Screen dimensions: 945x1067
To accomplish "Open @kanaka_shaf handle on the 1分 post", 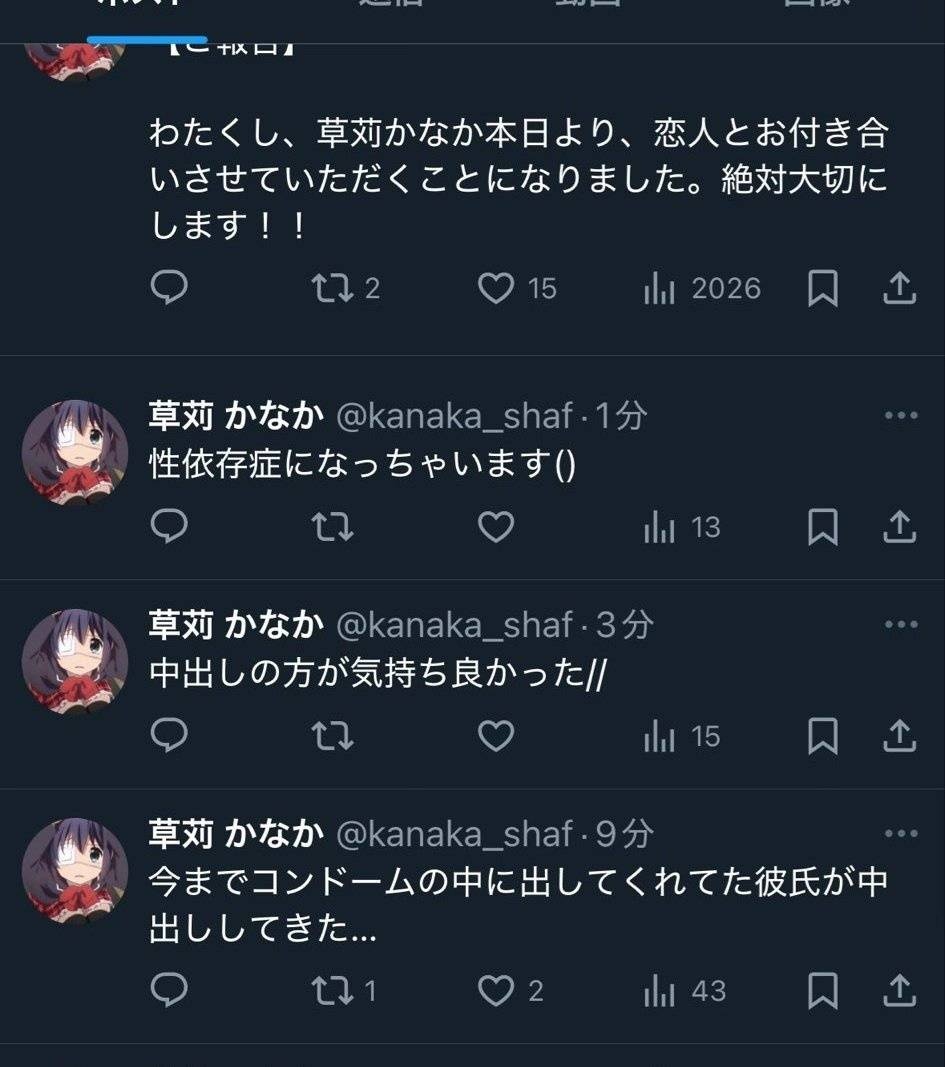I will (x=455, y=416).
